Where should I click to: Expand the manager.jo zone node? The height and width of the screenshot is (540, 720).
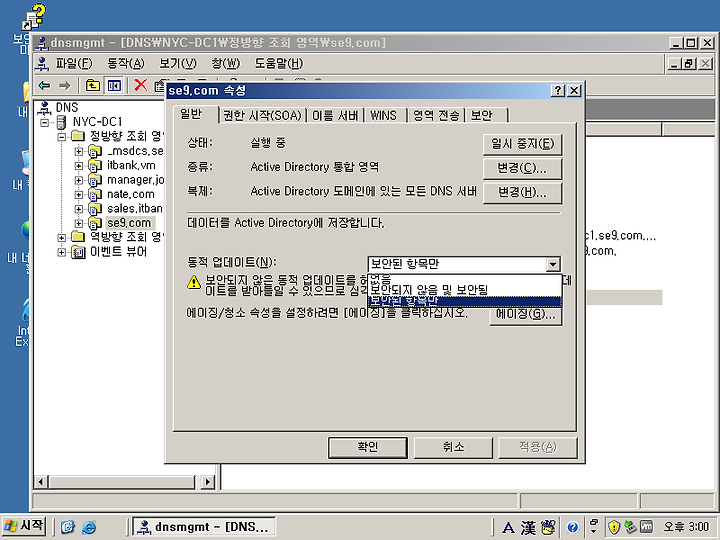click(79, 180)
